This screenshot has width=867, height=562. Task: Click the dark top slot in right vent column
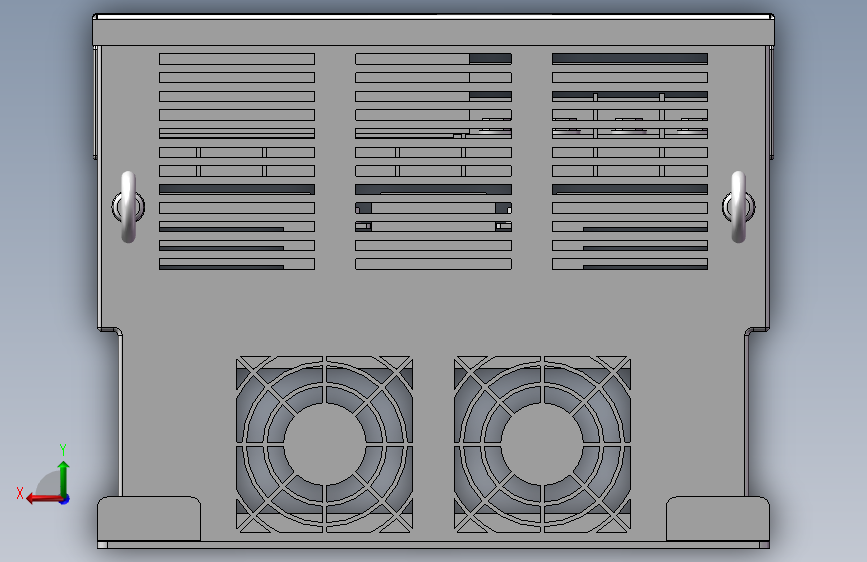630,59
